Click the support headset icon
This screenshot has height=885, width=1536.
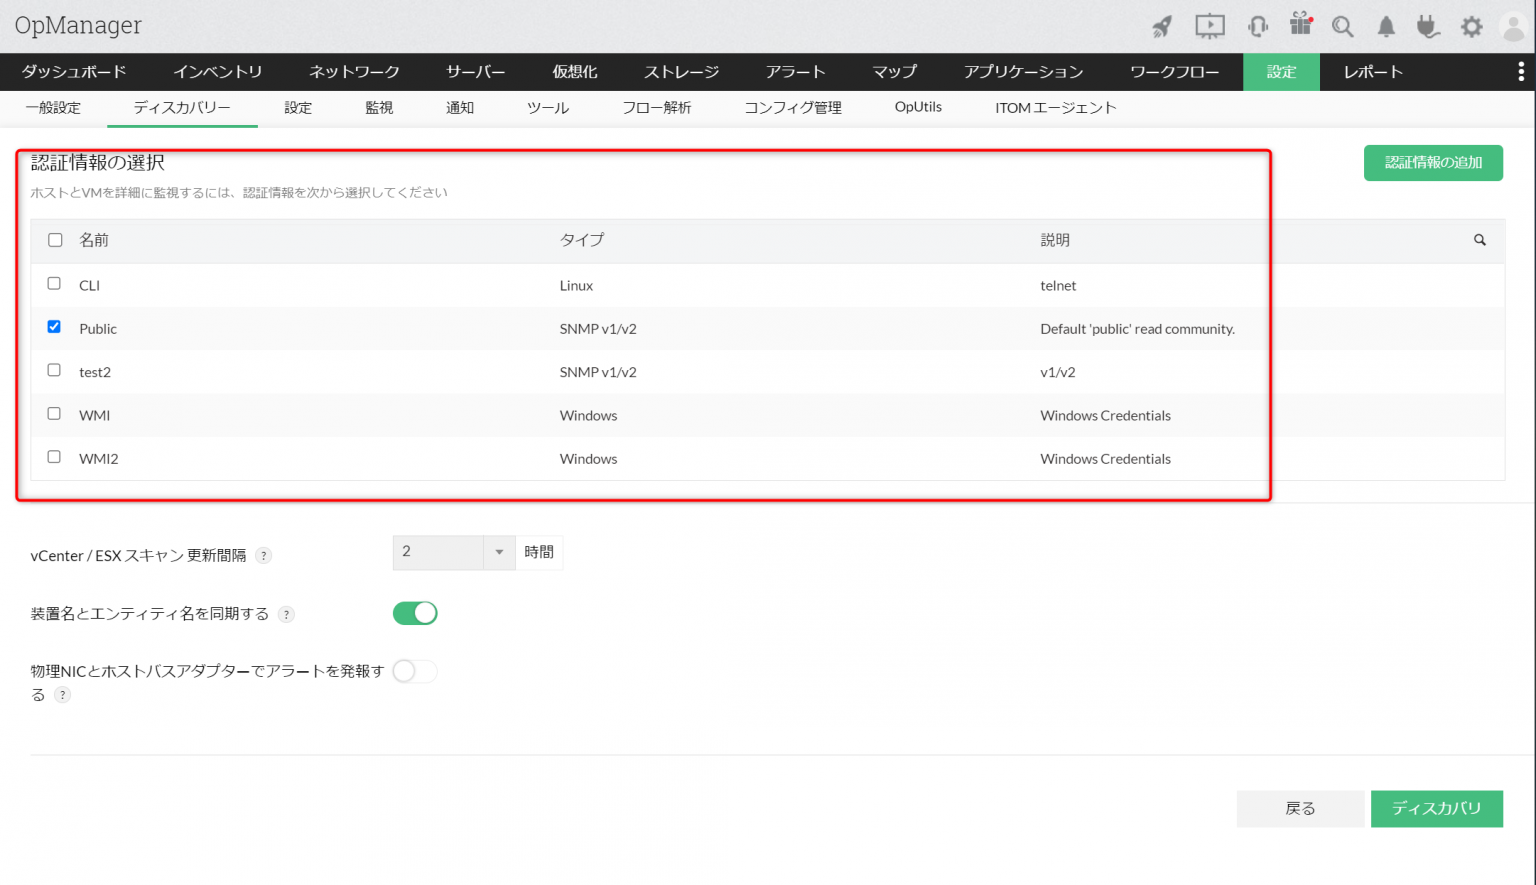[1257, 26]
